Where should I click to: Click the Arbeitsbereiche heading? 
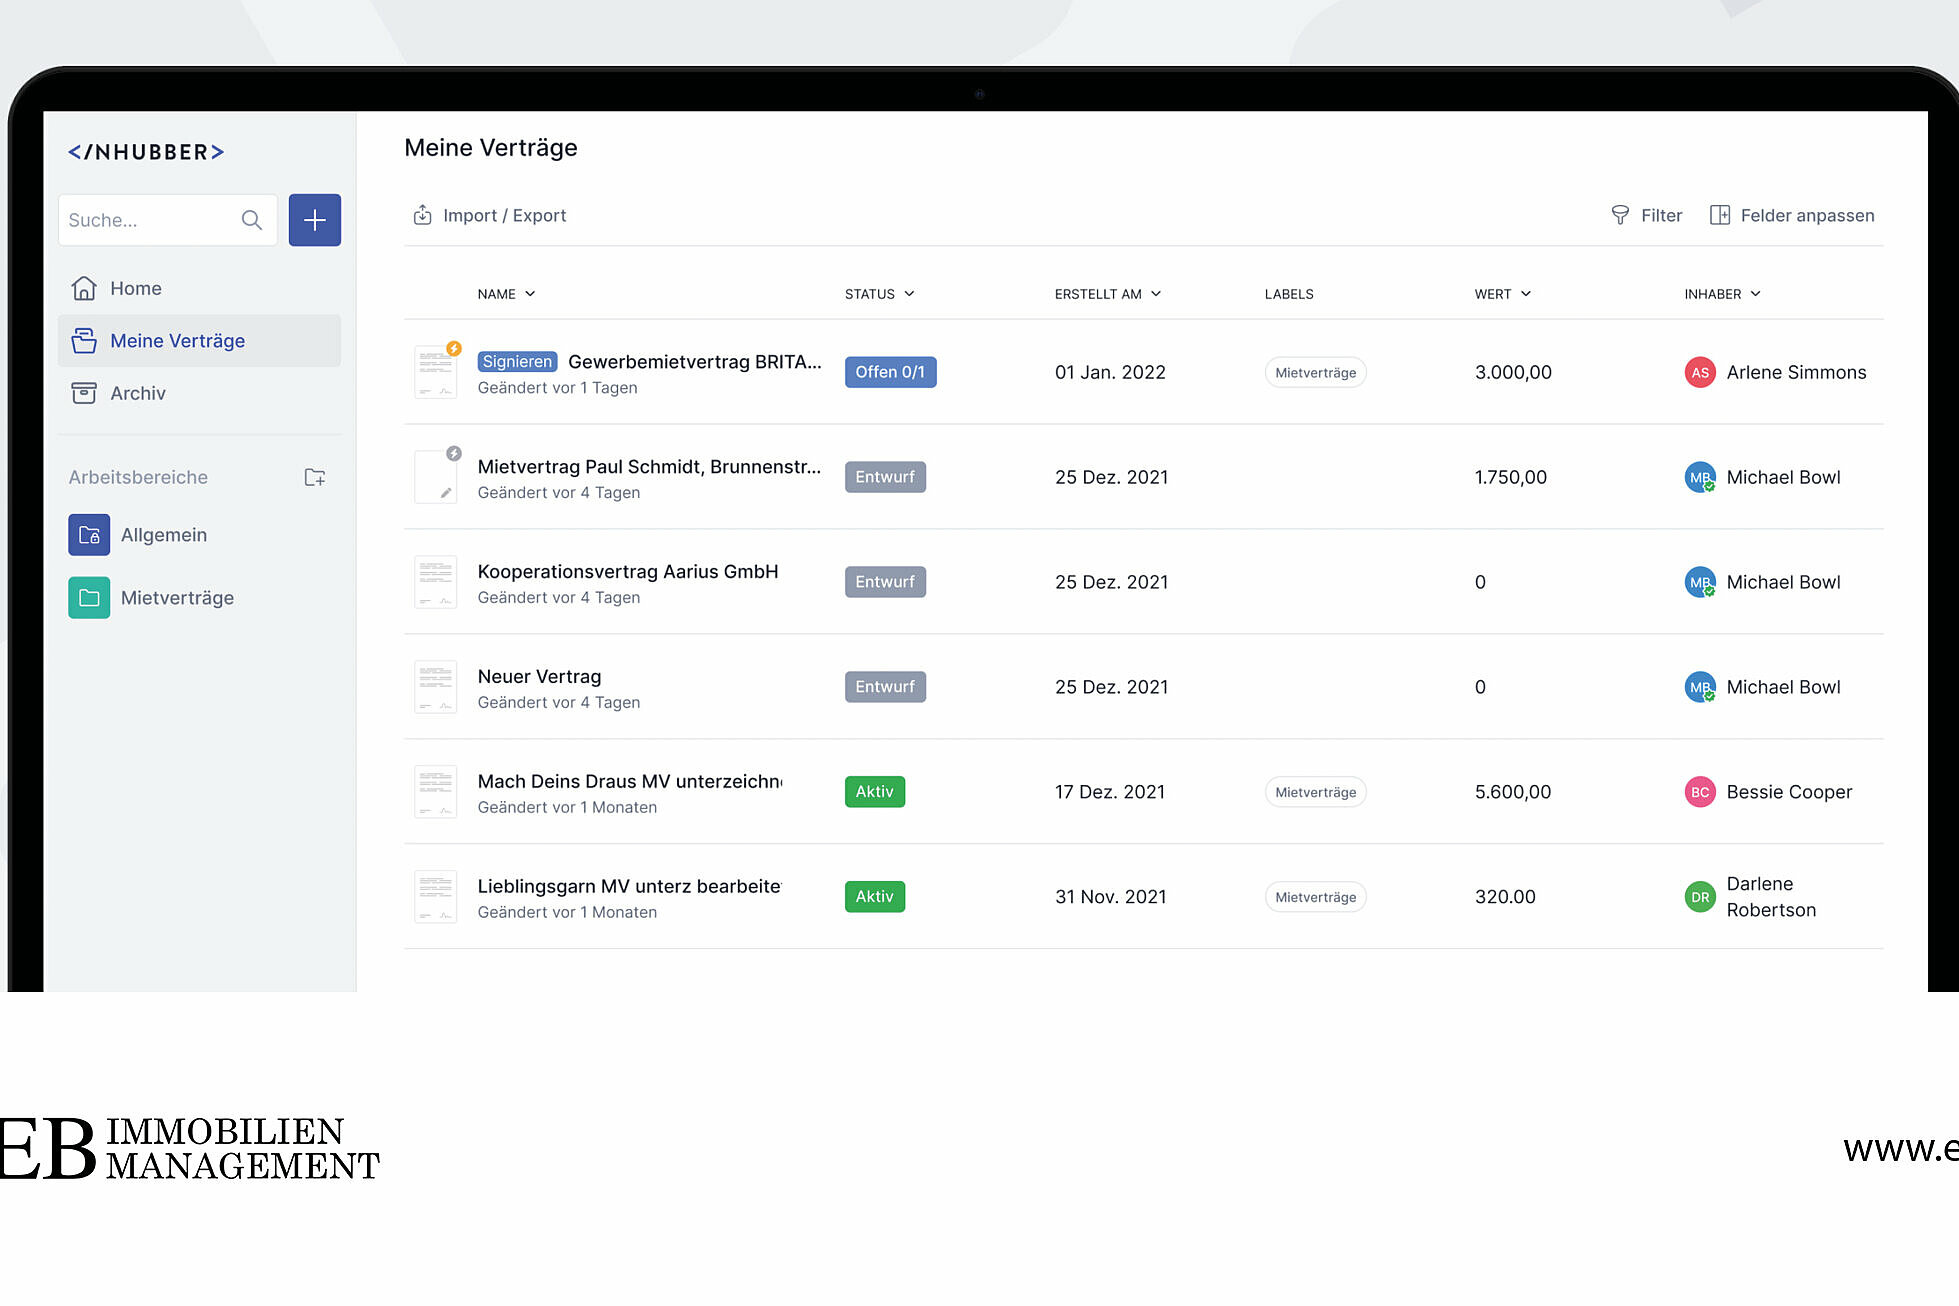(x=138, y=477)
